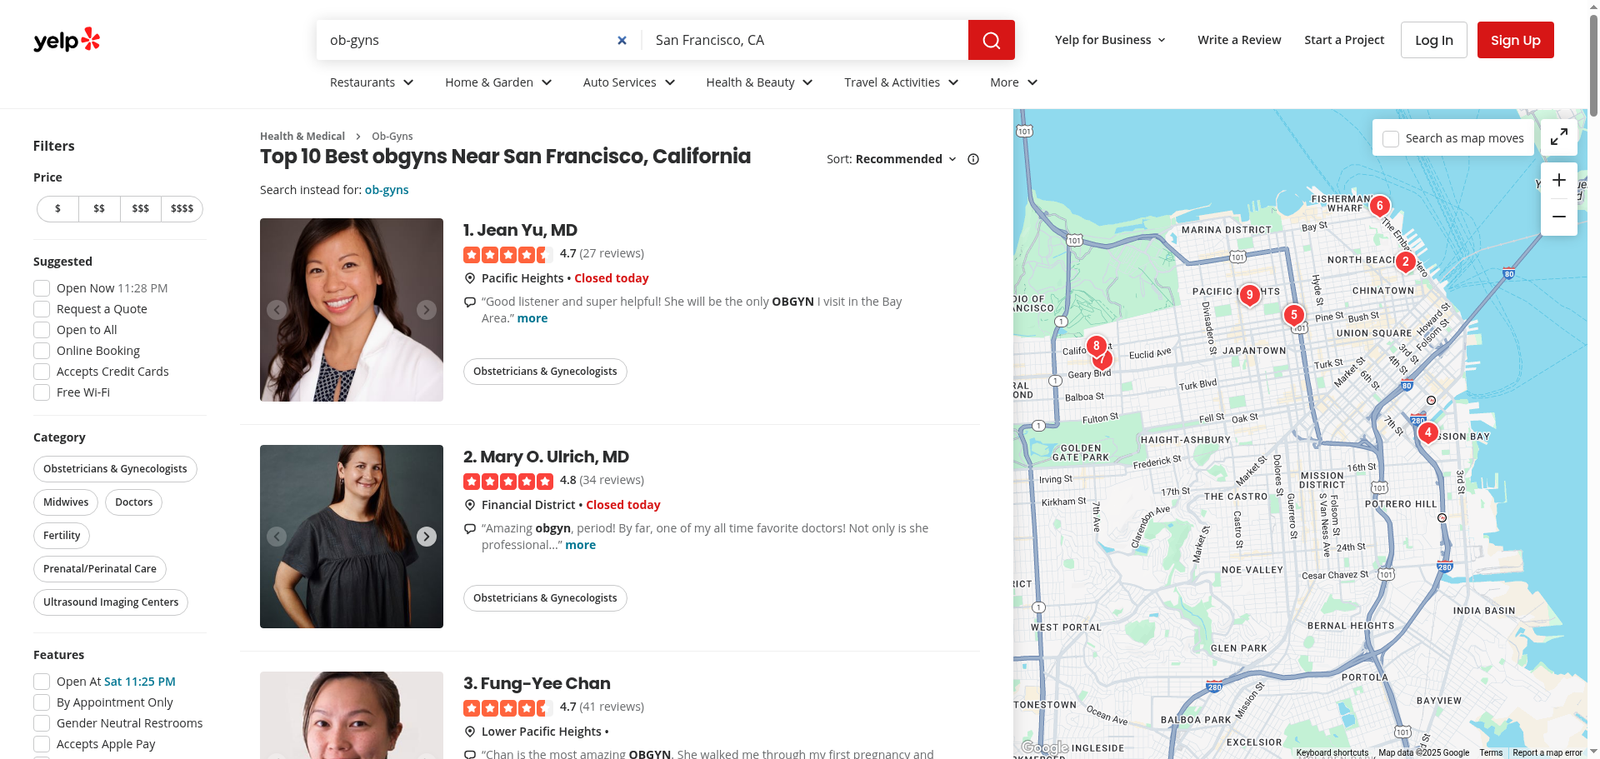Check Gender Neutral Restrooms filter
This screenshot has height=759, width=1600.
pos(42,724)
